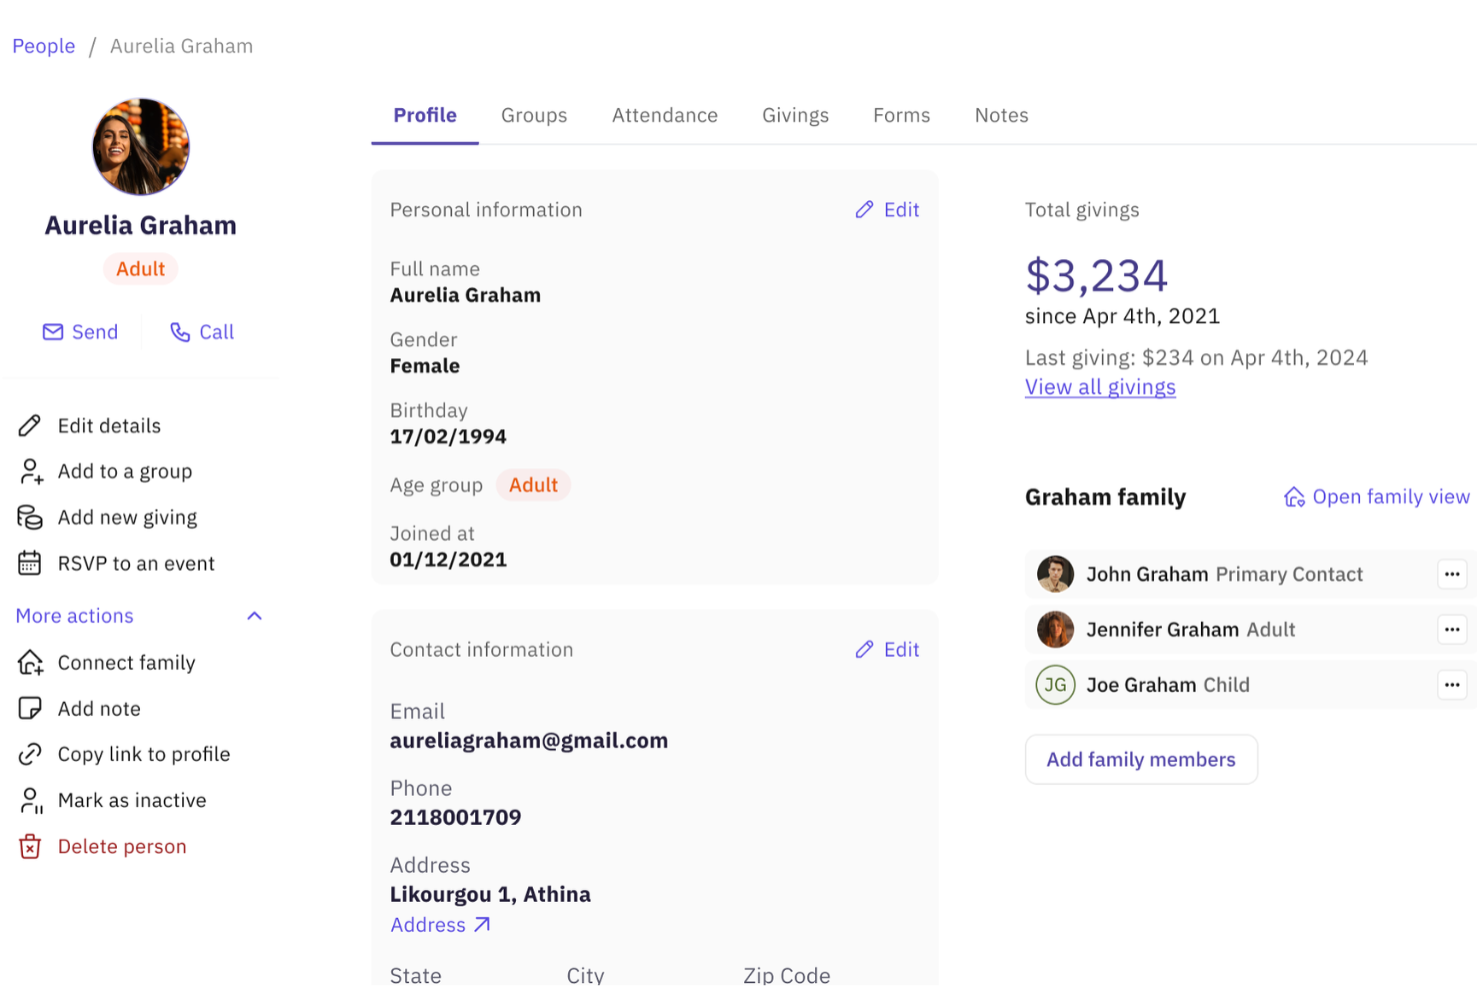Click the Add to a group icon

point(31,471)
